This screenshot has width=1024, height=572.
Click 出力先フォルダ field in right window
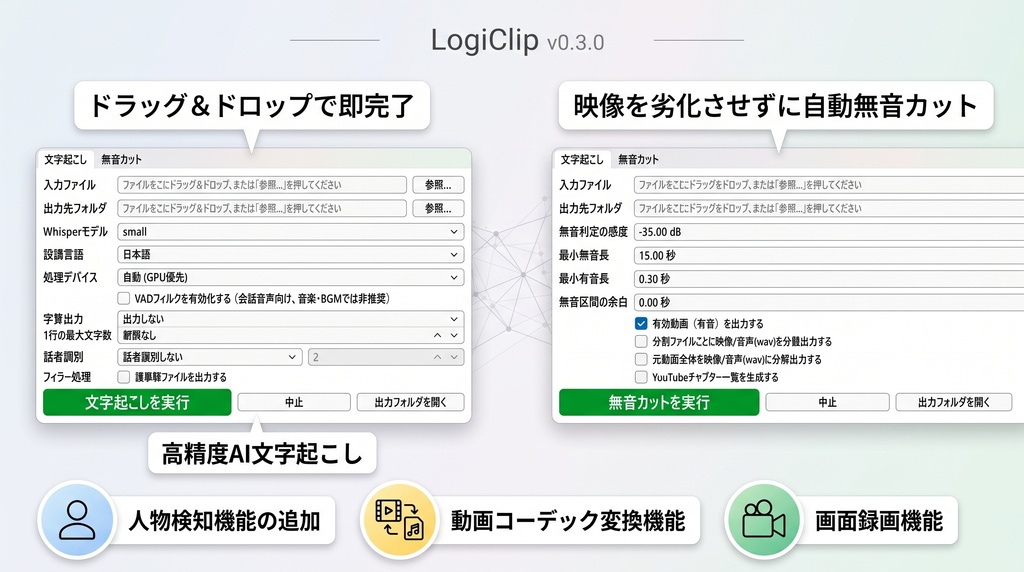pyautogui.click(x=829, y=208)
